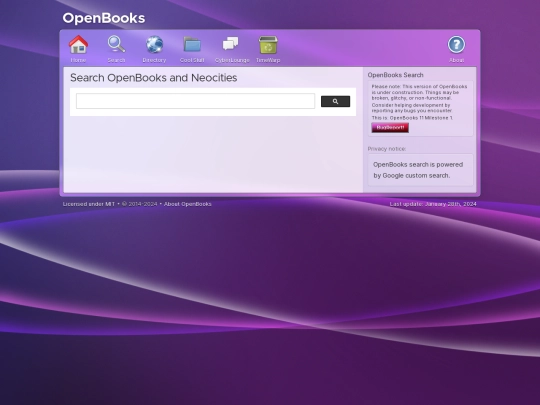Click the Search OpenBooks and Neocities heading

tap(154, 78)
